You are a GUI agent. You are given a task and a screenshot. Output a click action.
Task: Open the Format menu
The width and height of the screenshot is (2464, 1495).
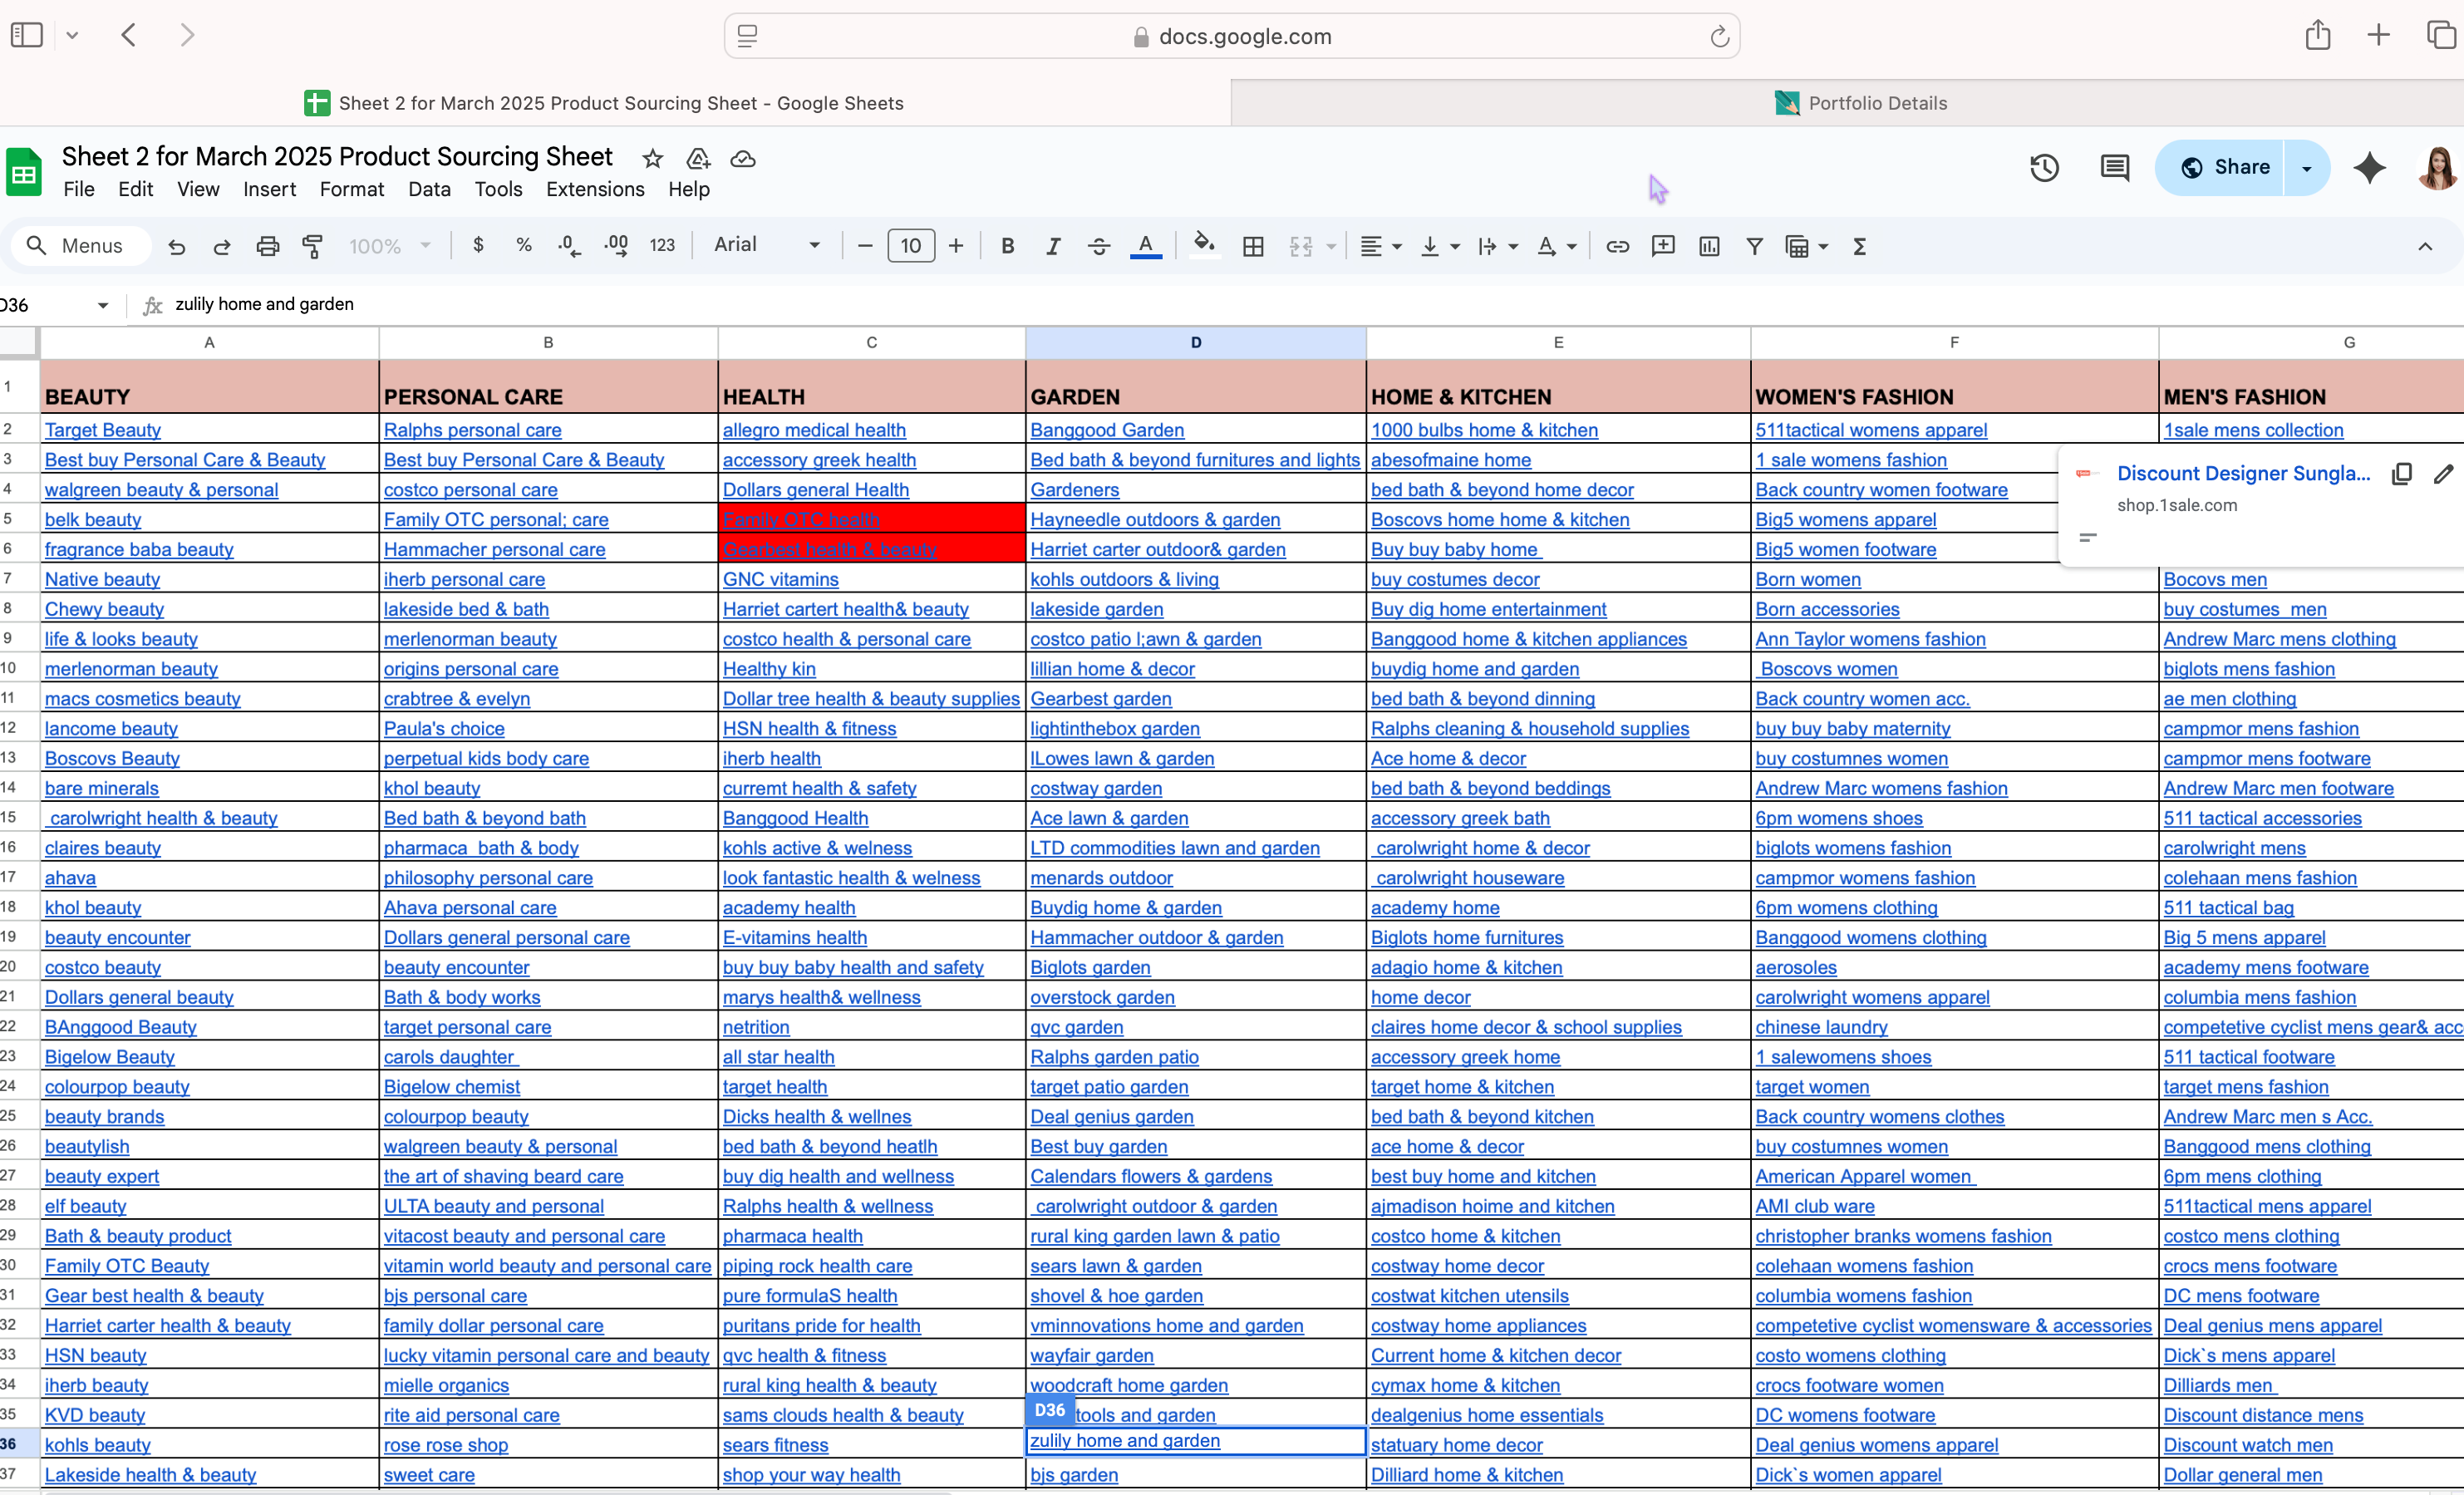click(351, 189)
